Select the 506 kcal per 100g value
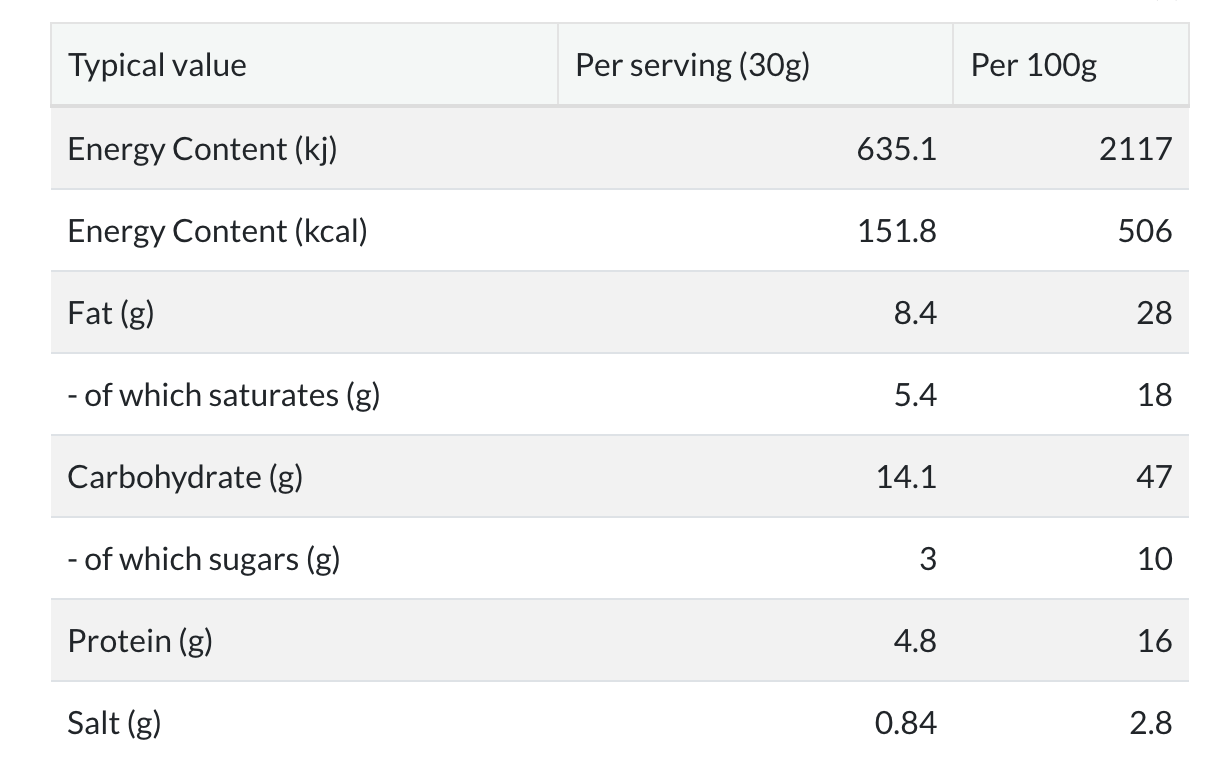 click(1145, 231)
